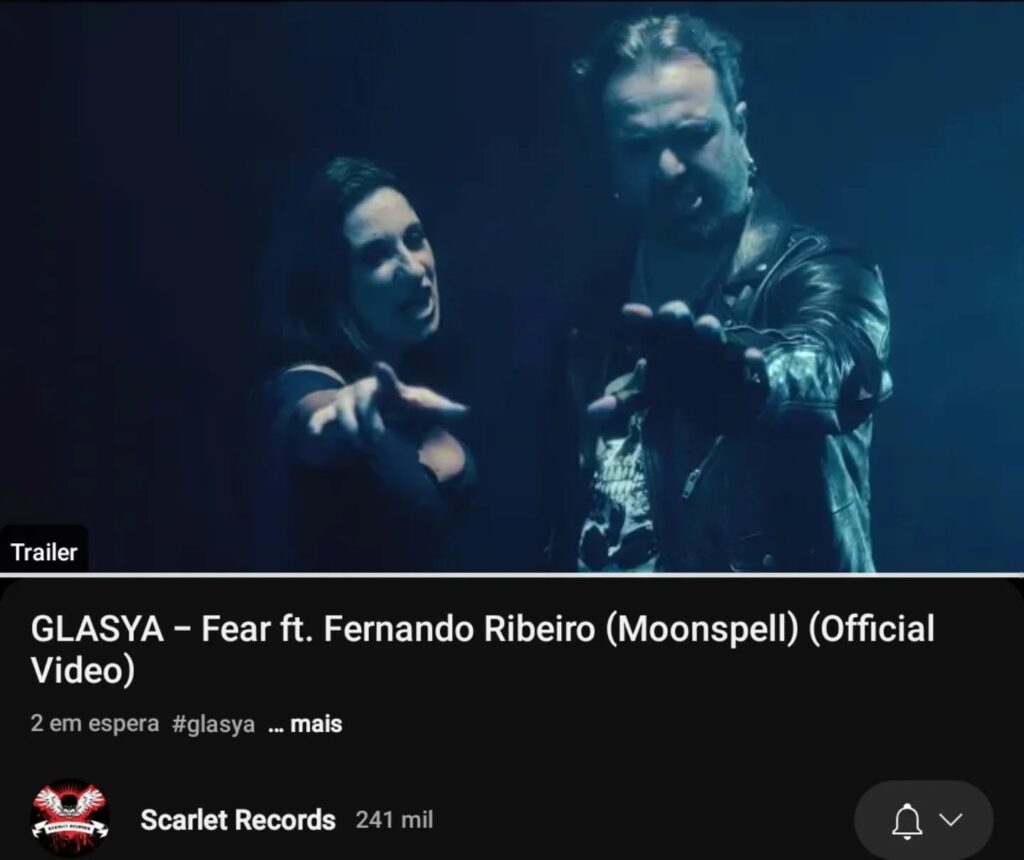The height and width of the screenshot is (860, 1024).
Task: Click "Fernando Ribeiro" in the title
Action: (459, 629)
